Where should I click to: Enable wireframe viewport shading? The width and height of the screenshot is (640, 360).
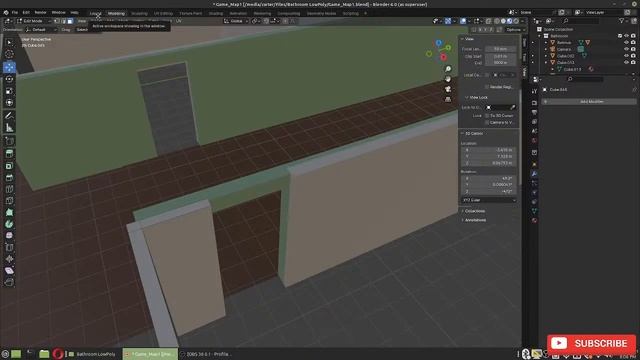497,21
